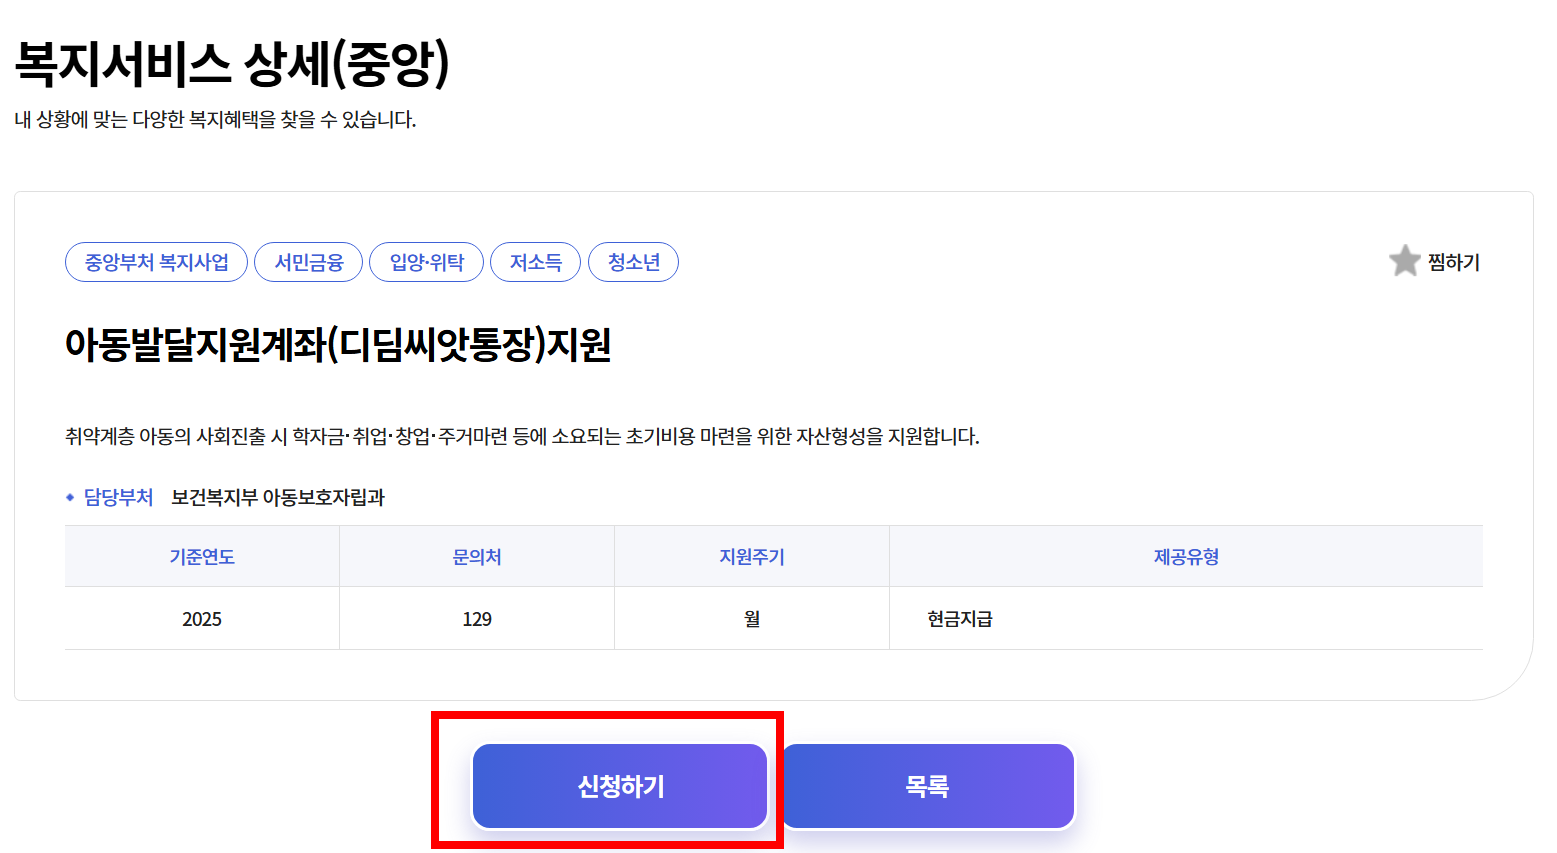This screenshot has width=1557, height=853.
Task: Click the 청소년 category badge
Action: tap(633, 261)
